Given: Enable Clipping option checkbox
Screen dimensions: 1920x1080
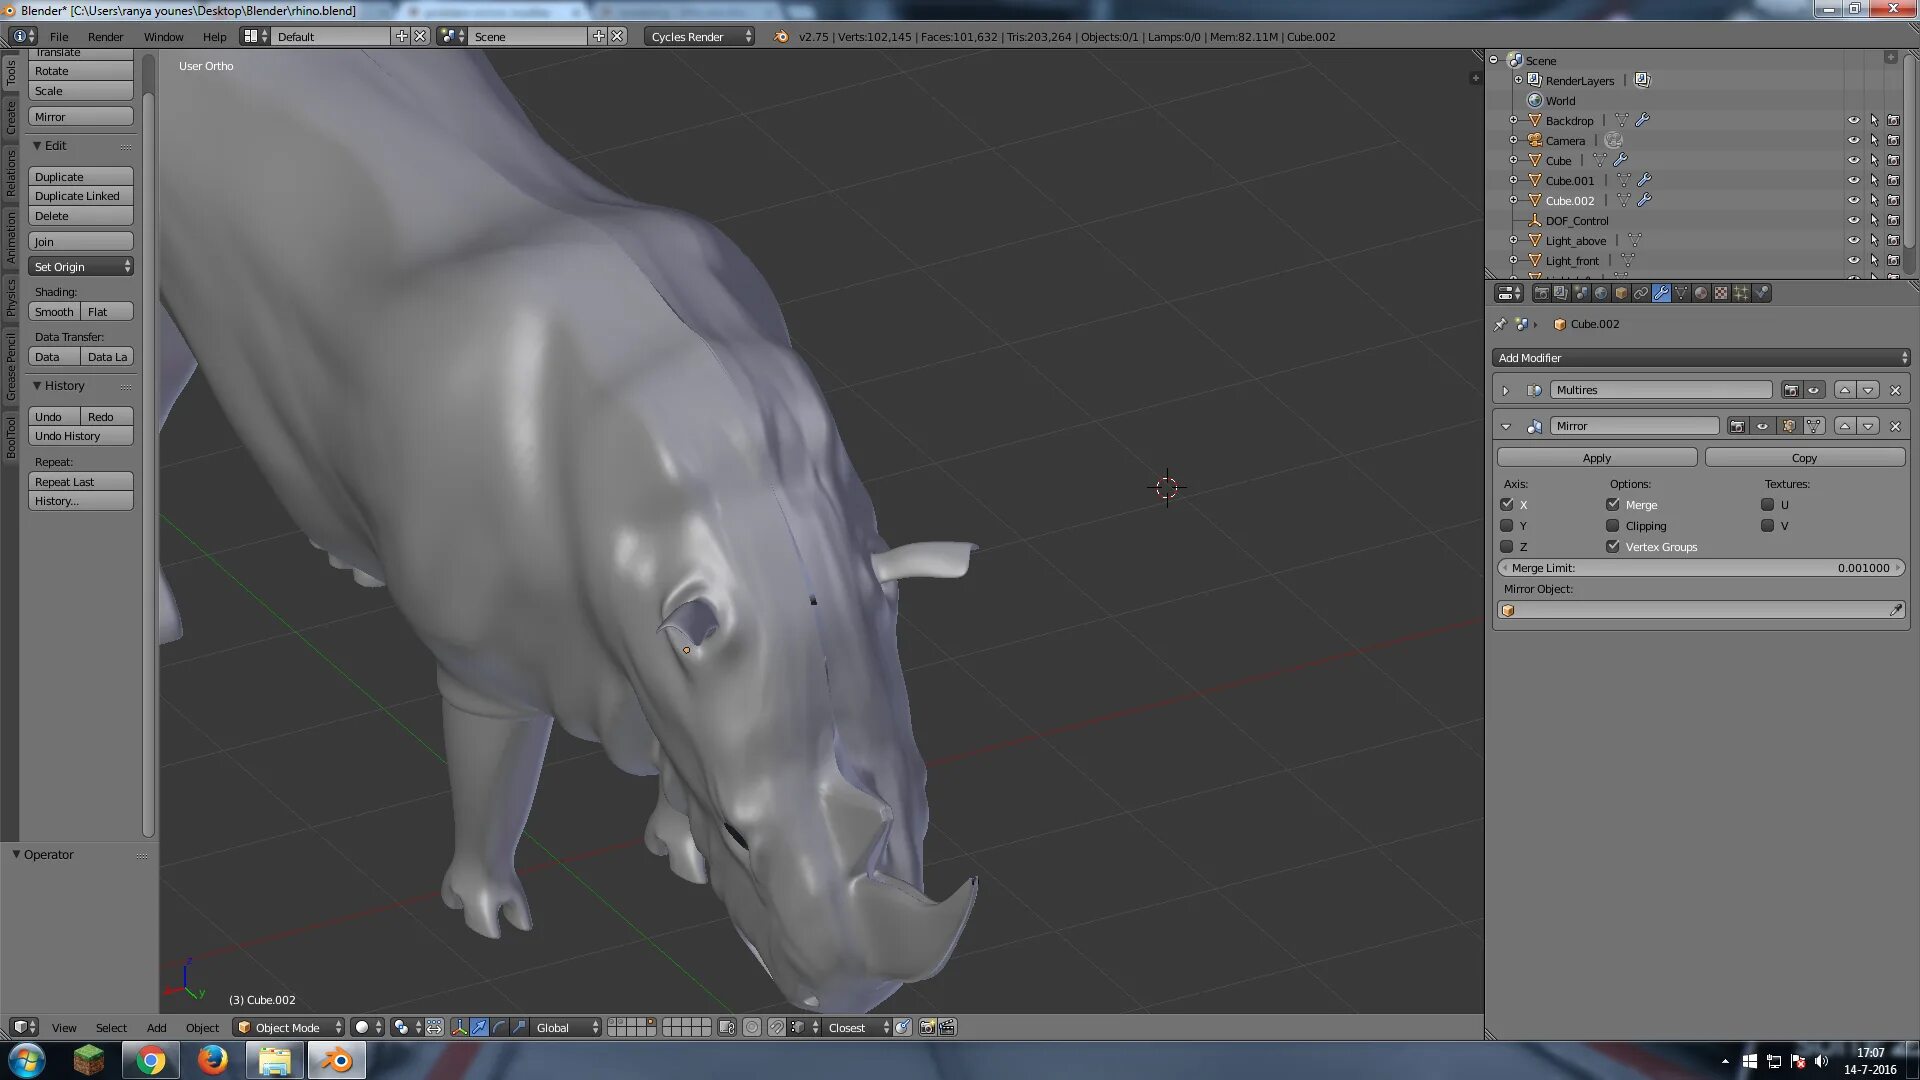Looking at the screenshot, I should click(x=1613, y=526).
